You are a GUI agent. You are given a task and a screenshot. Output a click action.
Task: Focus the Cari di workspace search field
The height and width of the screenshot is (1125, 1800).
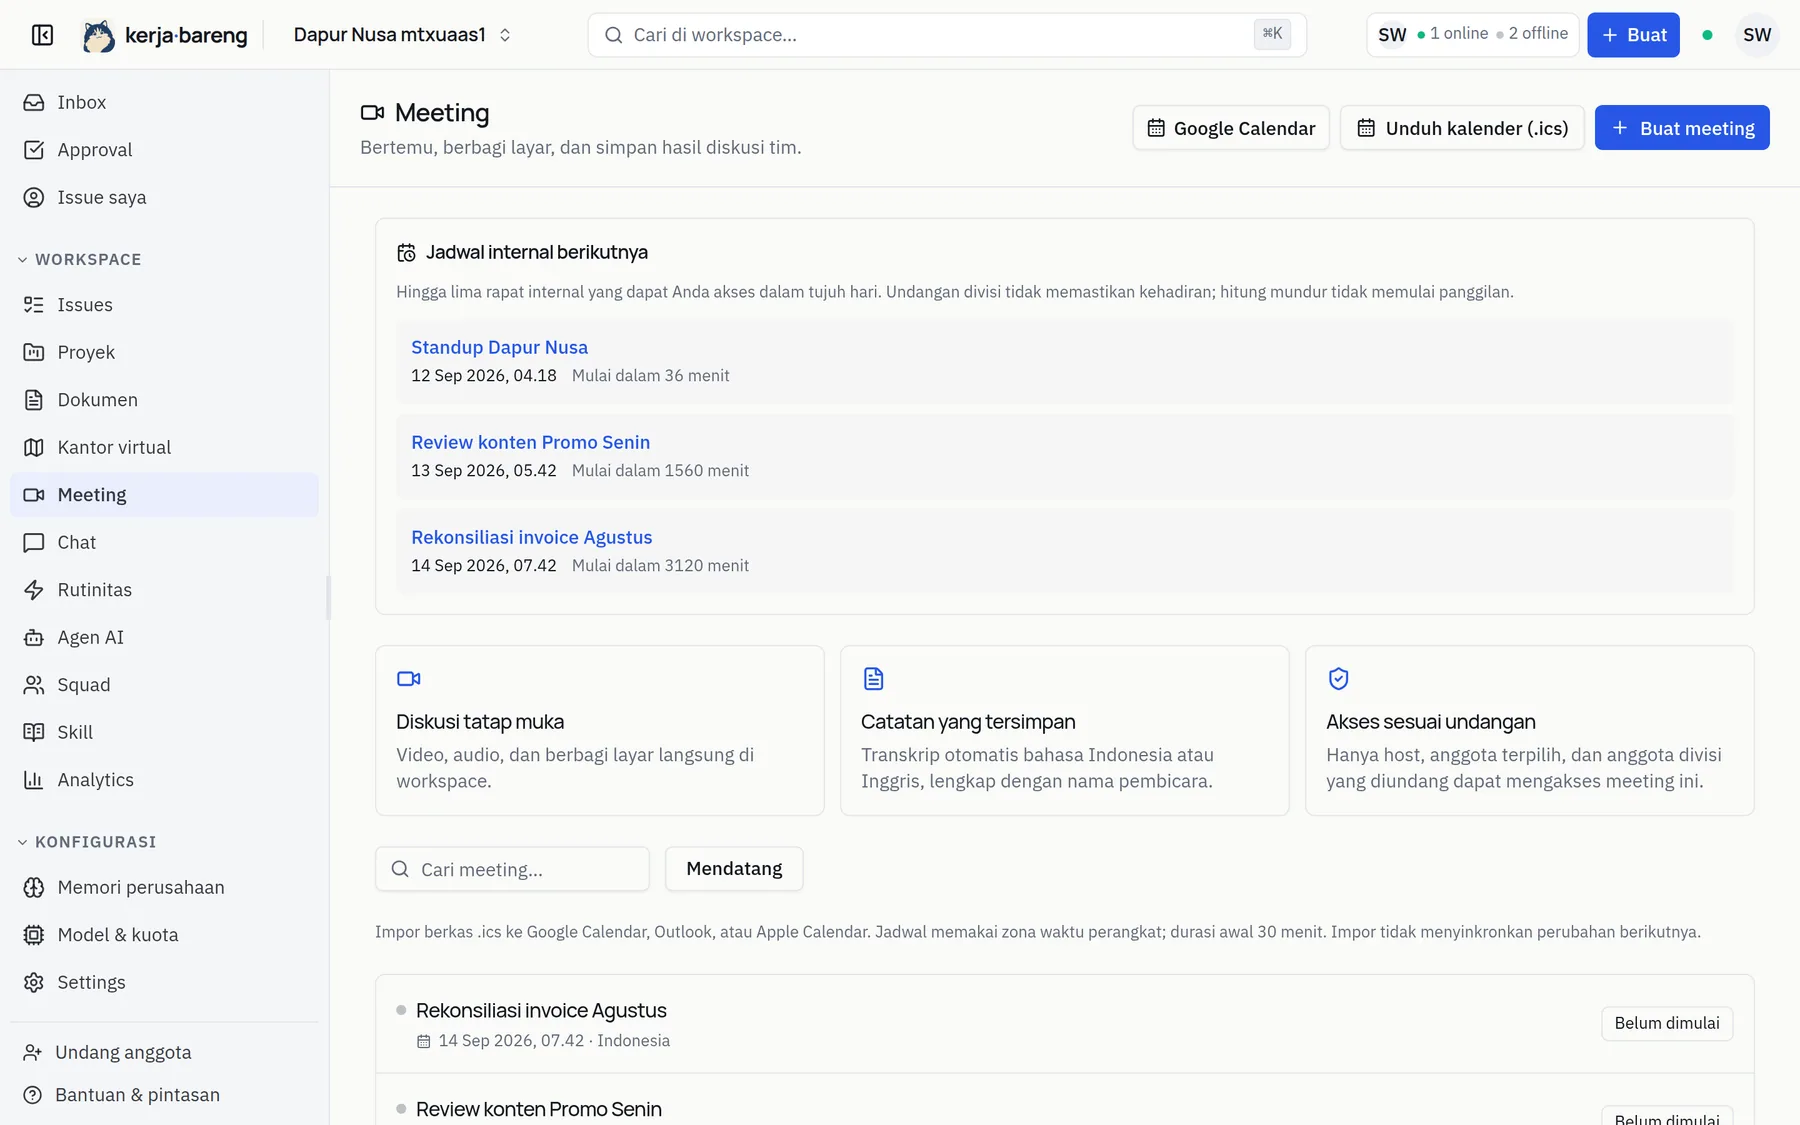[947, 35]
